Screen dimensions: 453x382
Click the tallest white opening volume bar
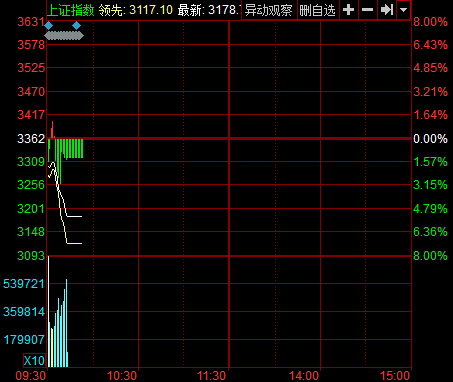49,311
